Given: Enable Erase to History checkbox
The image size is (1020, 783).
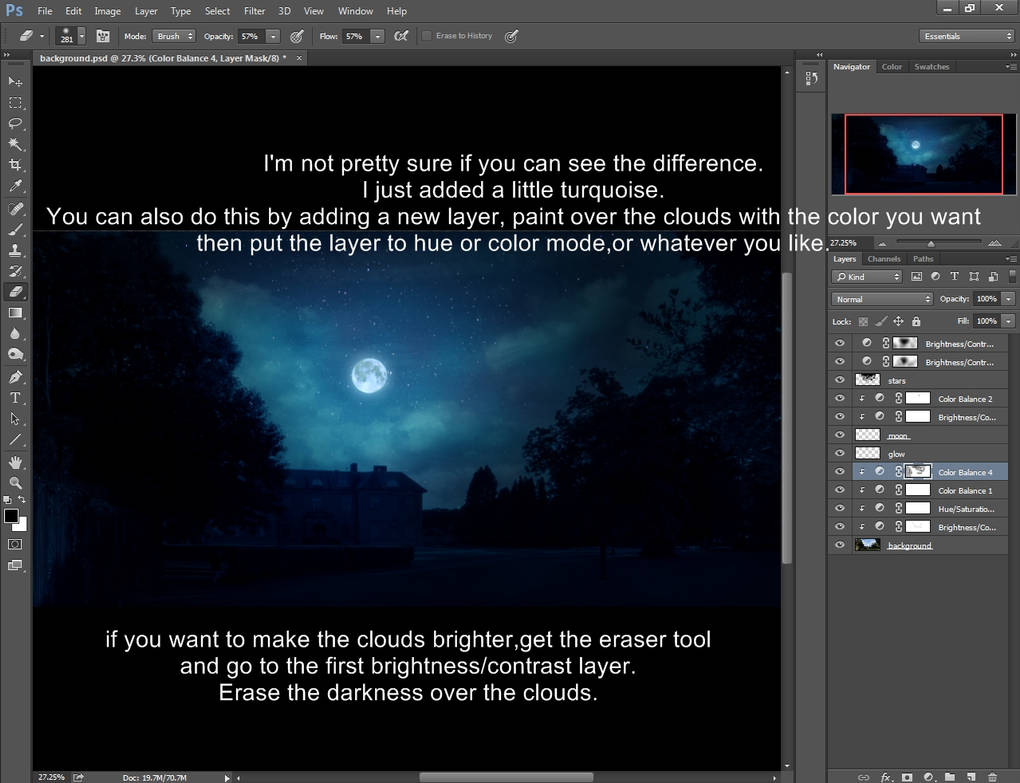Looking at the screenshot, I should tap(427, 36).
